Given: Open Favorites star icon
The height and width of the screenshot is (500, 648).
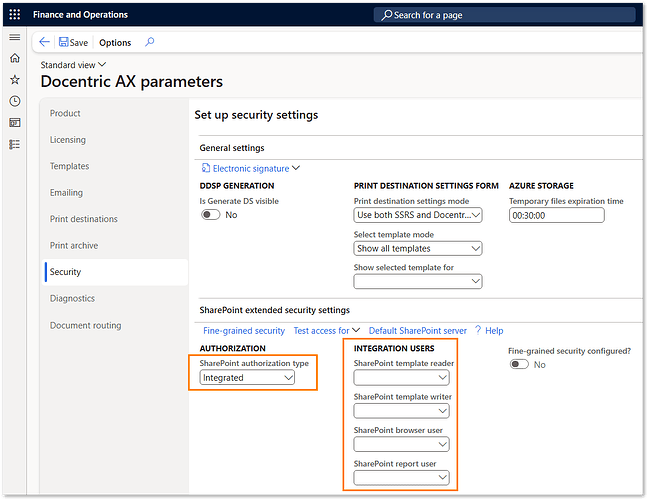Looking at the screenshot, I should pos(15,79).
